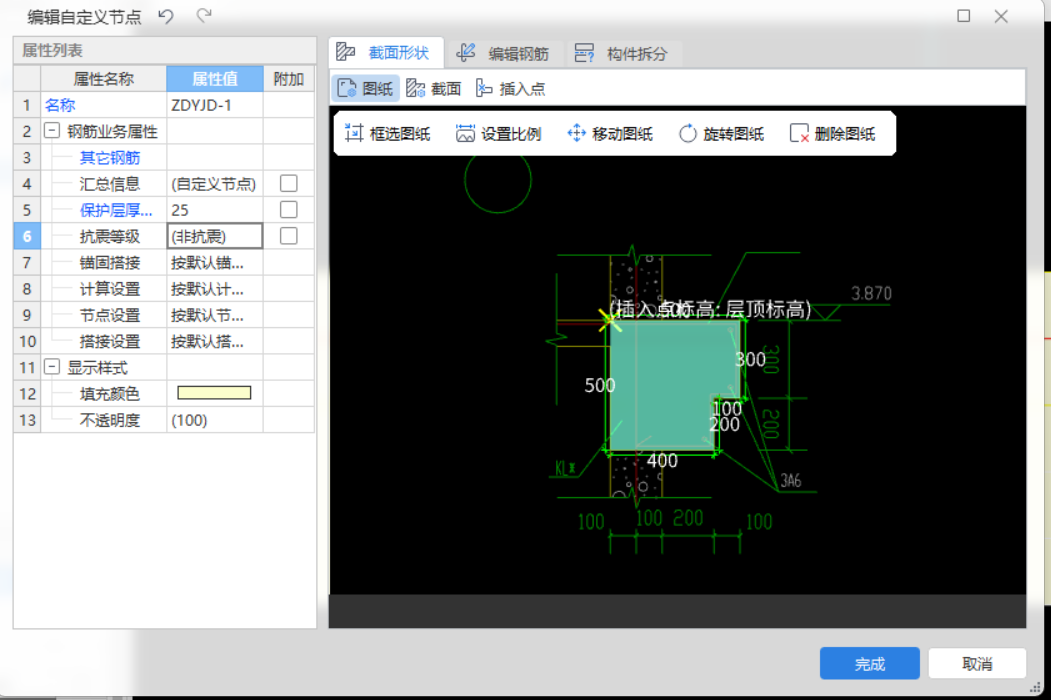The width and height of the screenshot is (1051, 700).
Task: Click the 保护层厚度 value 25
Action: [214, 210]
